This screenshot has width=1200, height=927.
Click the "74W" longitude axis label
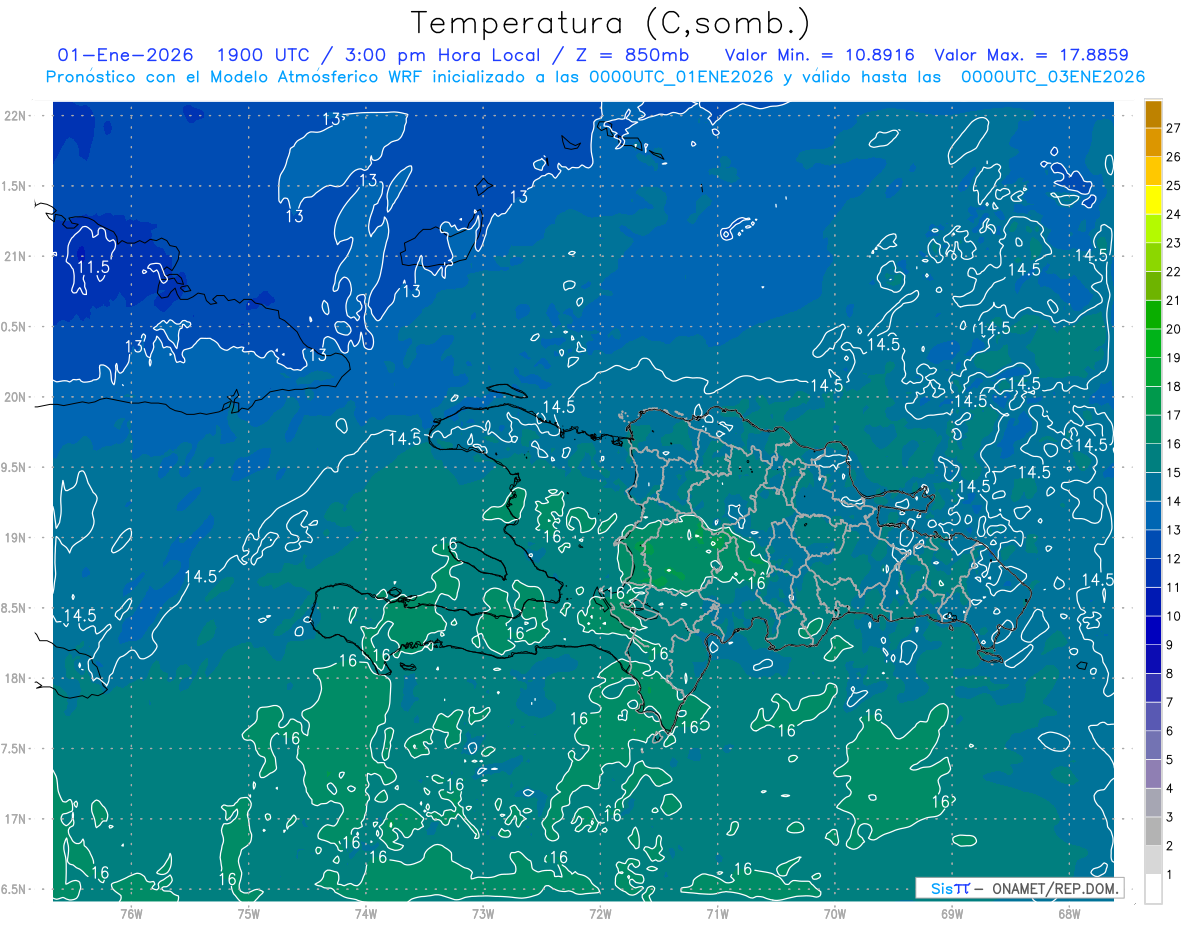pos(365,913)
